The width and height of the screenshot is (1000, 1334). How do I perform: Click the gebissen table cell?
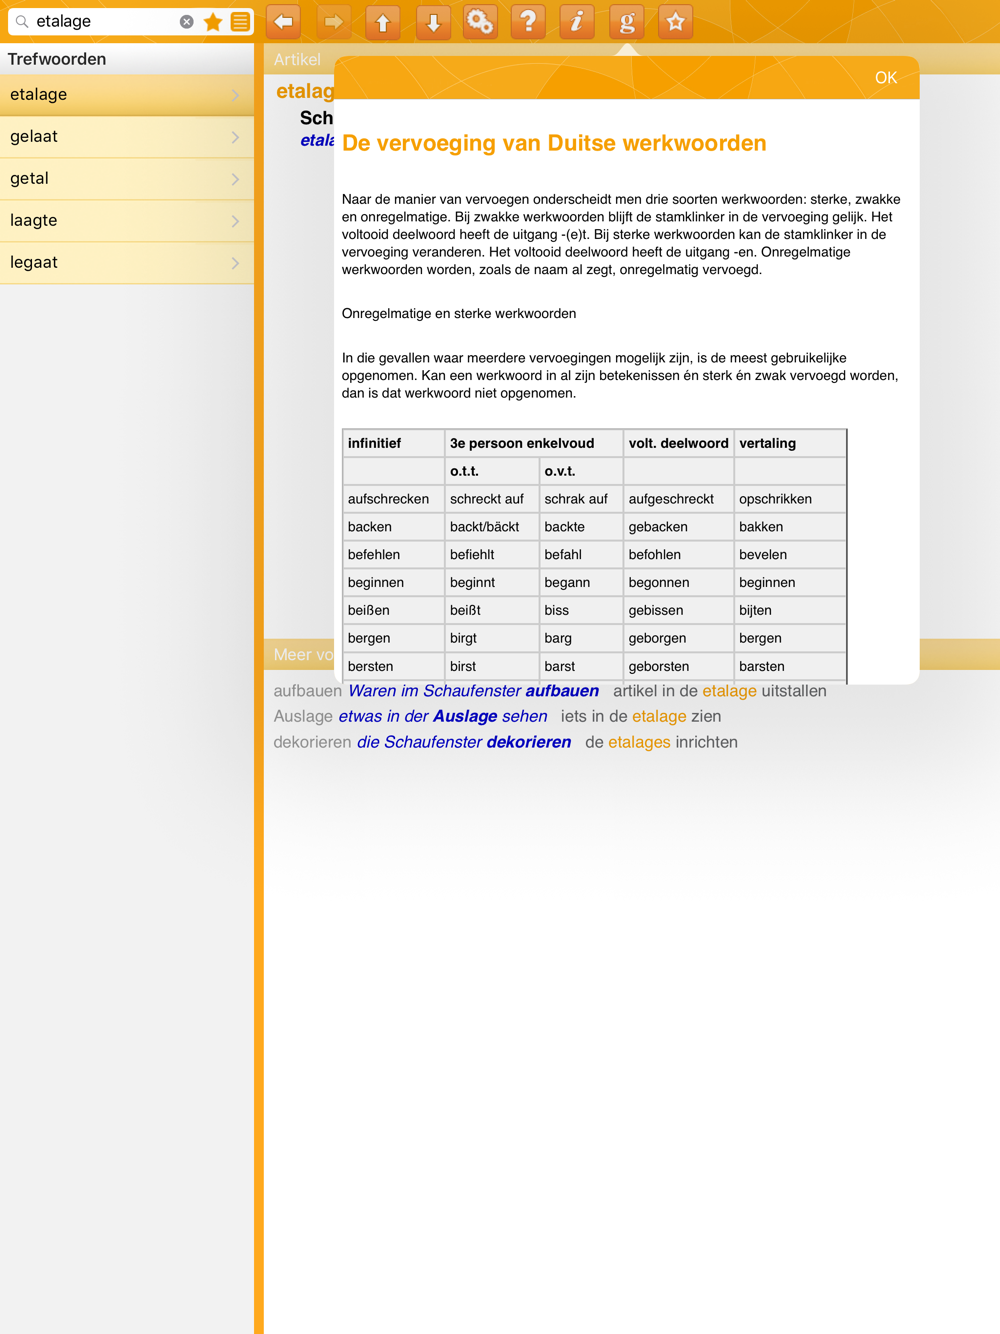679,611
